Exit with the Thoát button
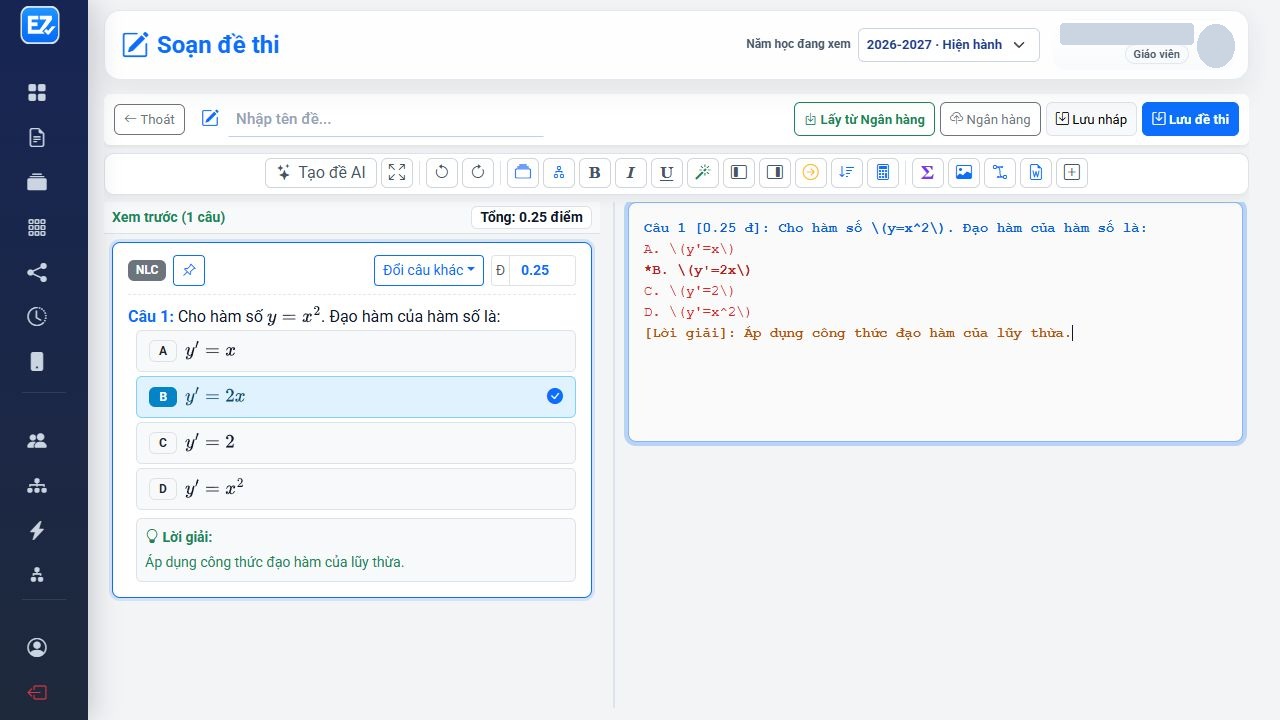 click(149, 119)
